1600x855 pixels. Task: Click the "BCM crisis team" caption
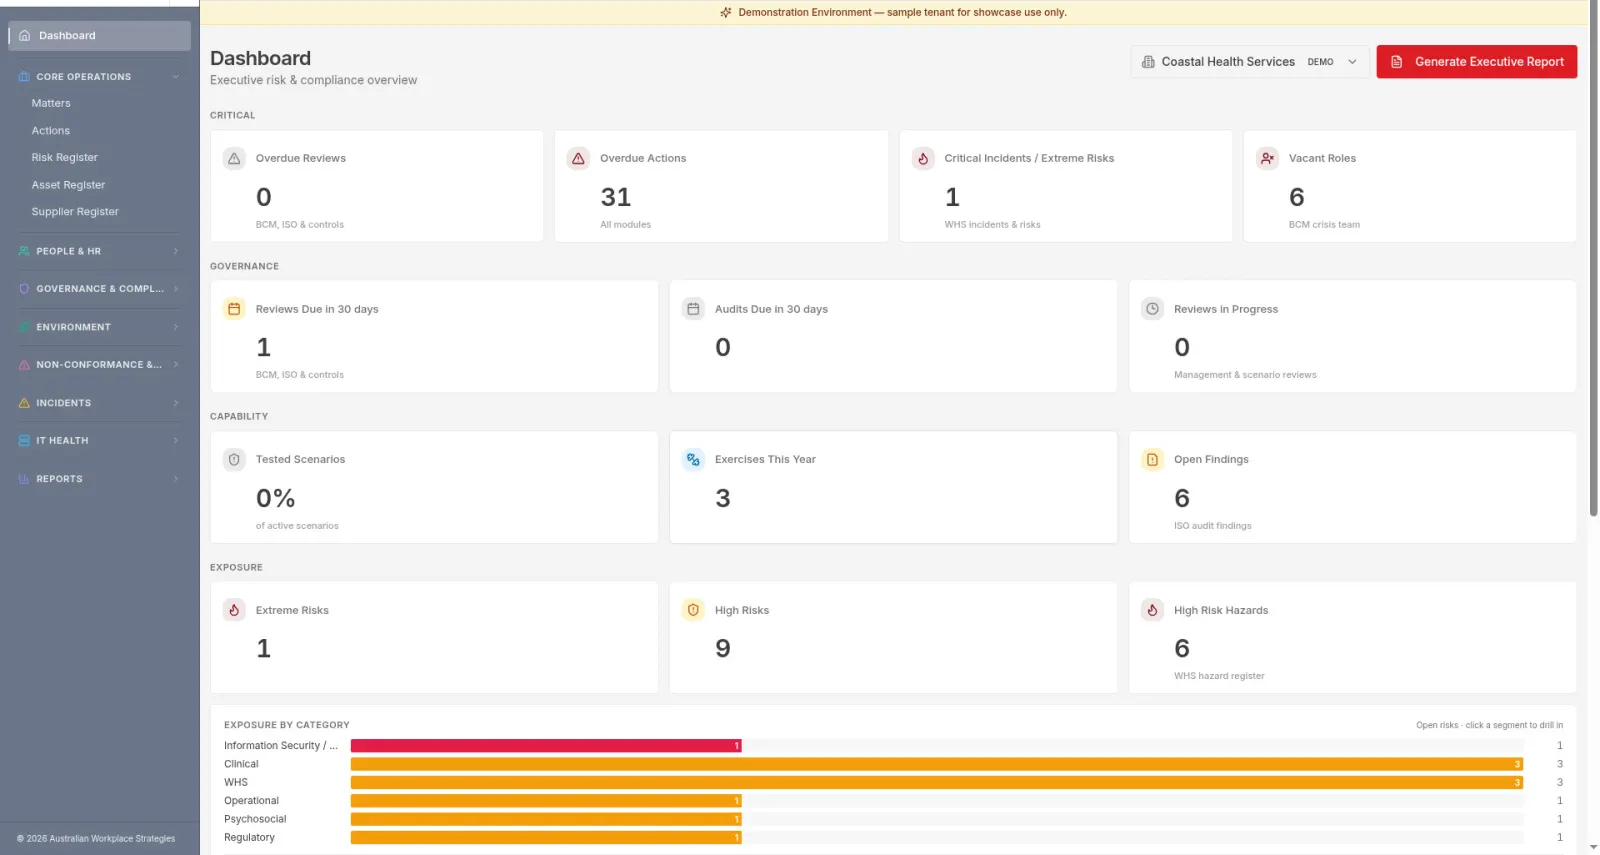tap(1324, 225)
